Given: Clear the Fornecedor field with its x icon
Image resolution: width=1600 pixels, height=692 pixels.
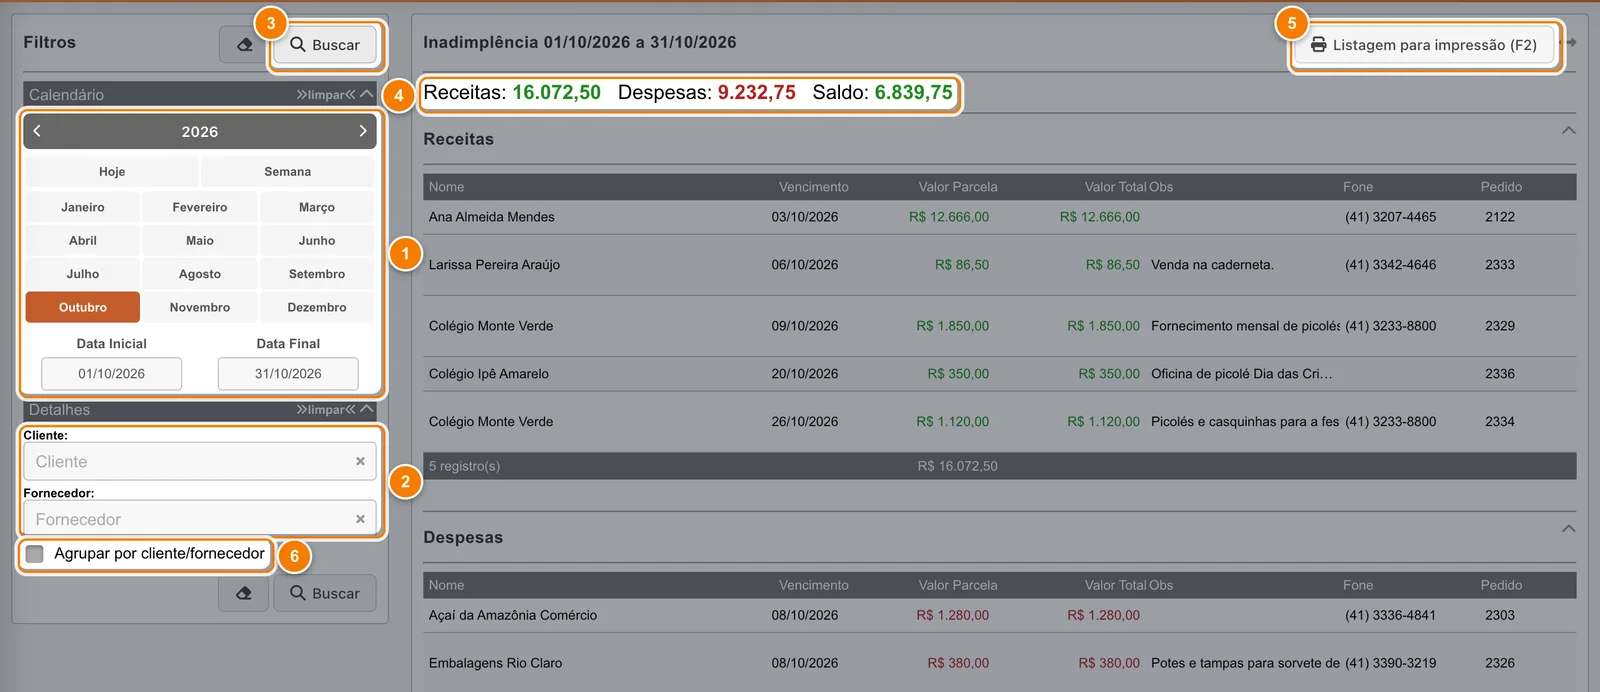Looking at the screenshot, I should (360, 520).
